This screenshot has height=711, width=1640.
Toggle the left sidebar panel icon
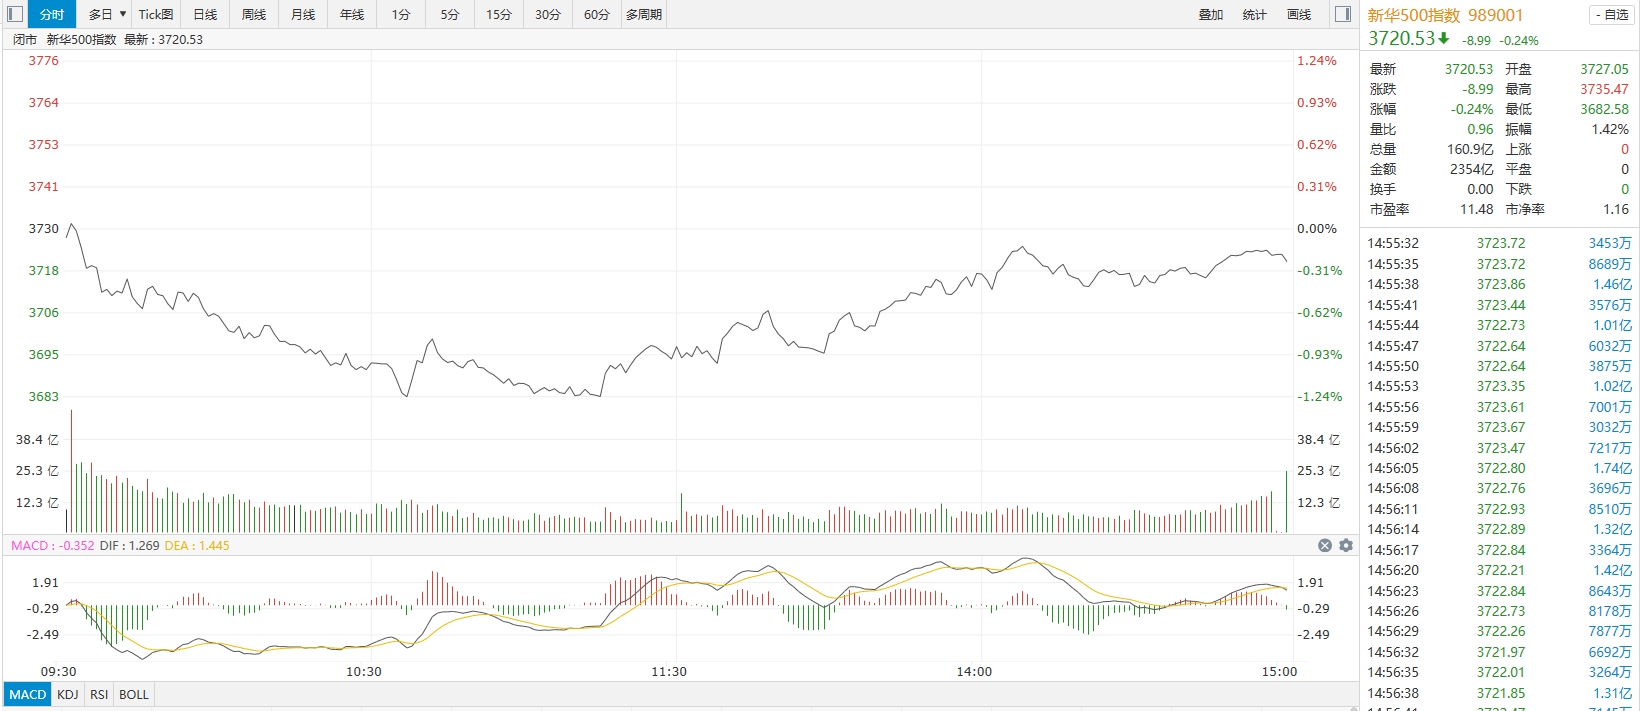click(15, 14)
